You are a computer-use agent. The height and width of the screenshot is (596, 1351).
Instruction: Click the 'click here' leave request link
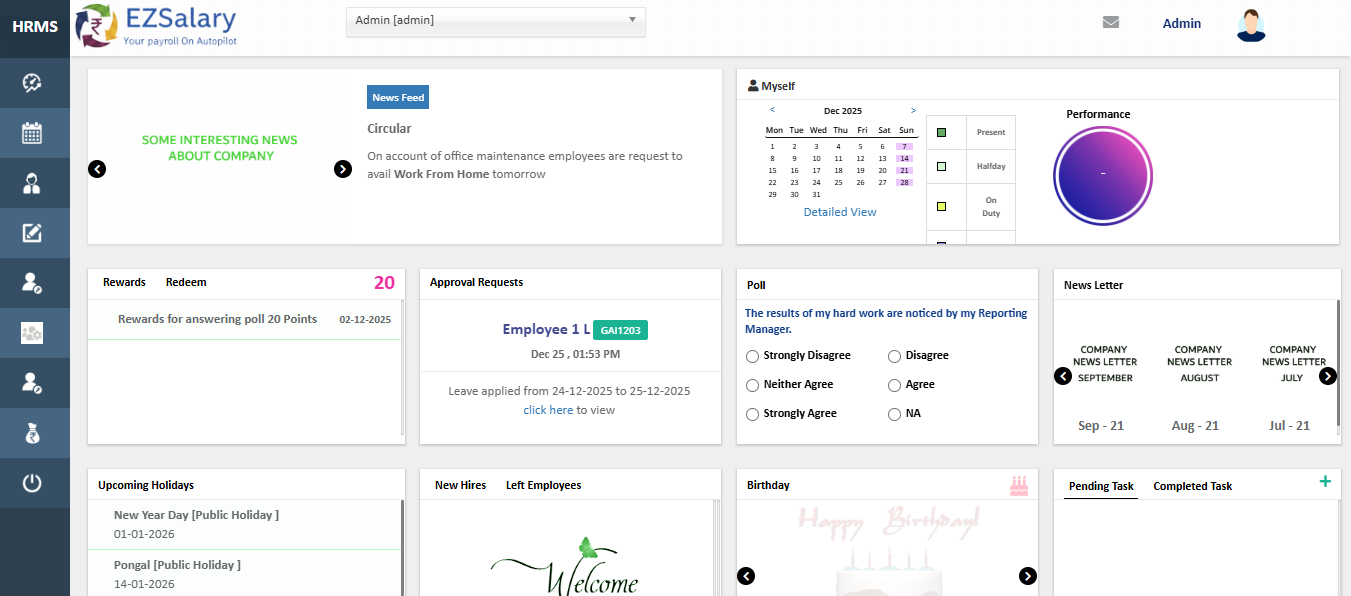[548, 410]
